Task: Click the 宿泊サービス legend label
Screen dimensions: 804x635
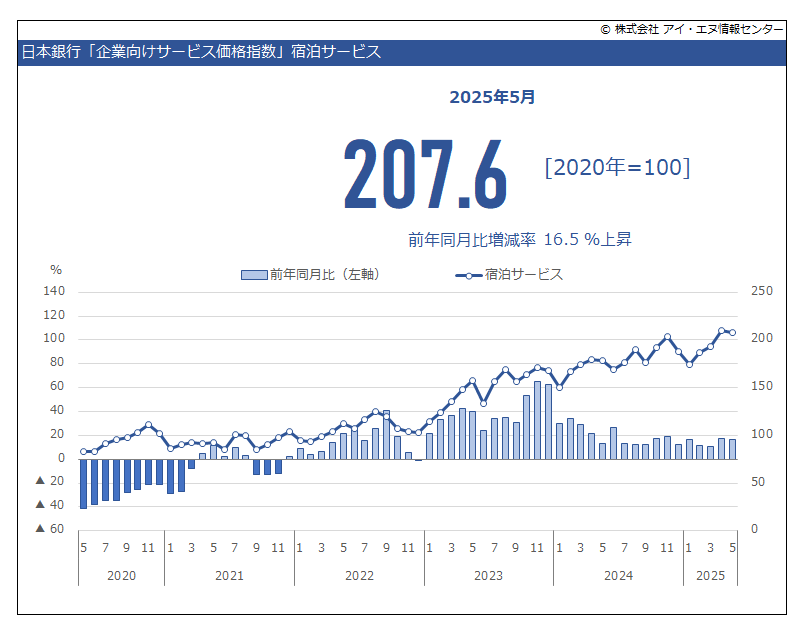Action: click(524, 275)
